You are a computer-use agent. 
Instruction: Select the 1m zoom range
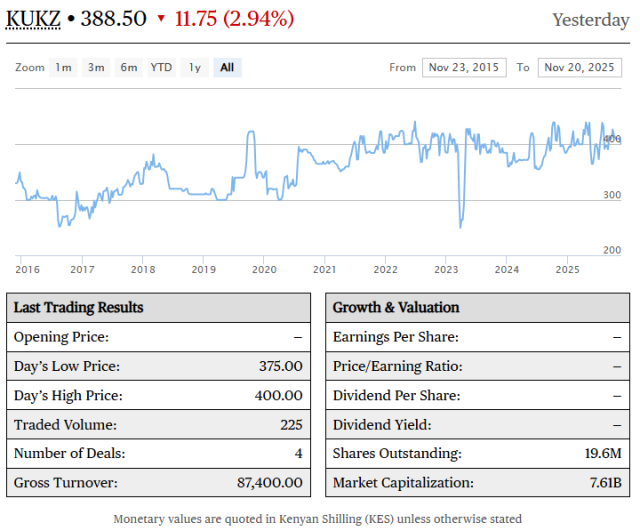coord(63,67)
